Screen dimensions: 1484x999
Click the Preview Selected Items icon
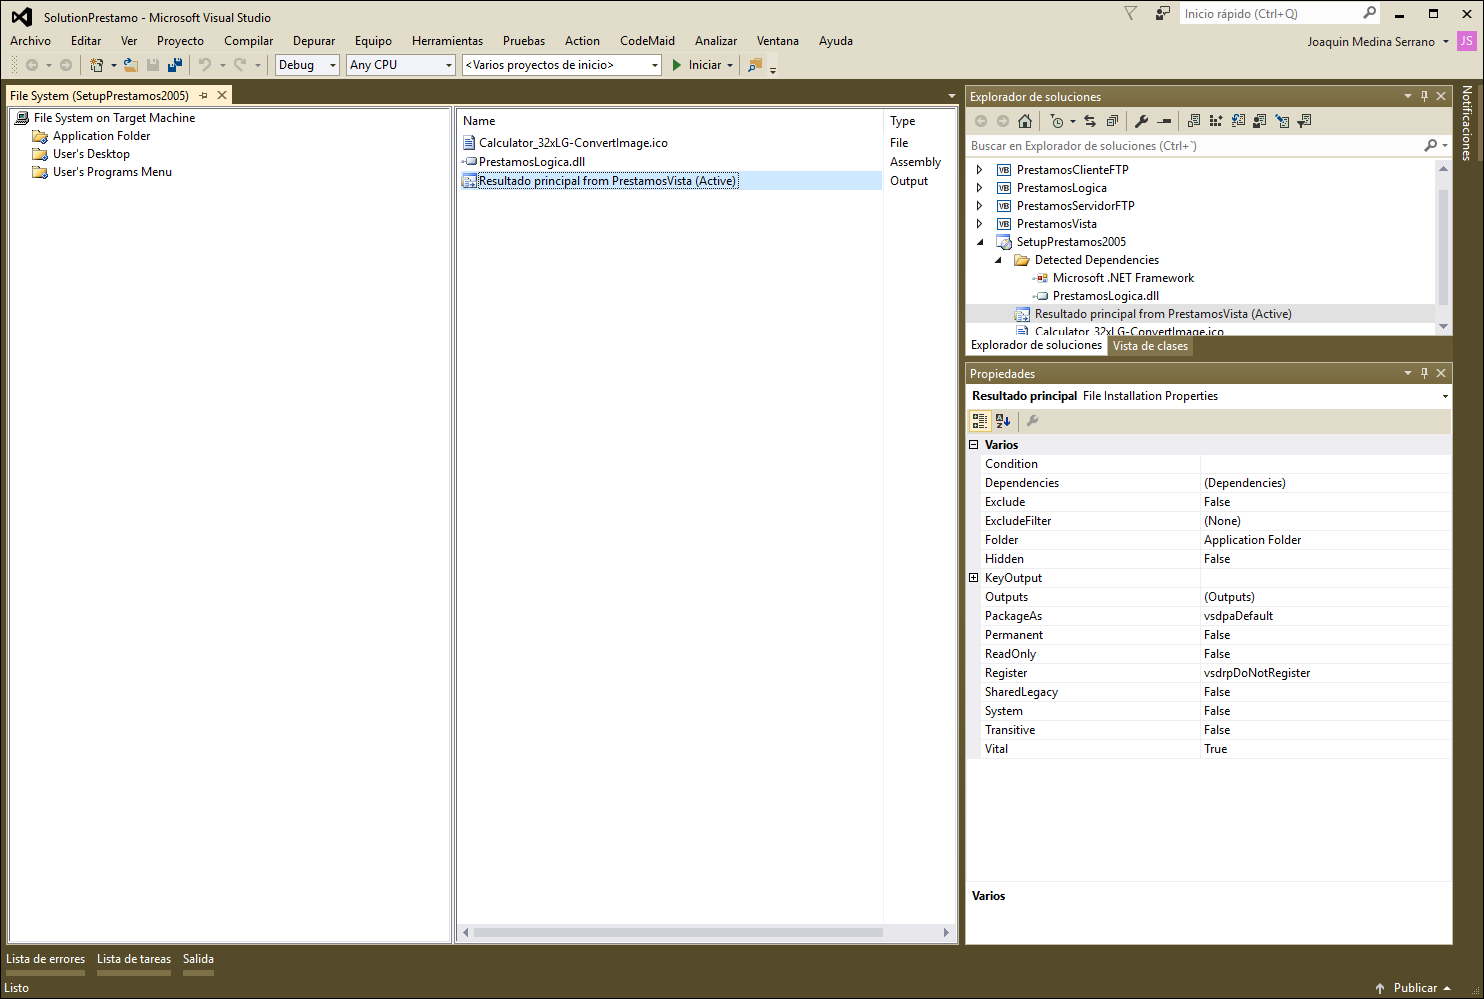pyautogui.click(x=1164, y=121)
